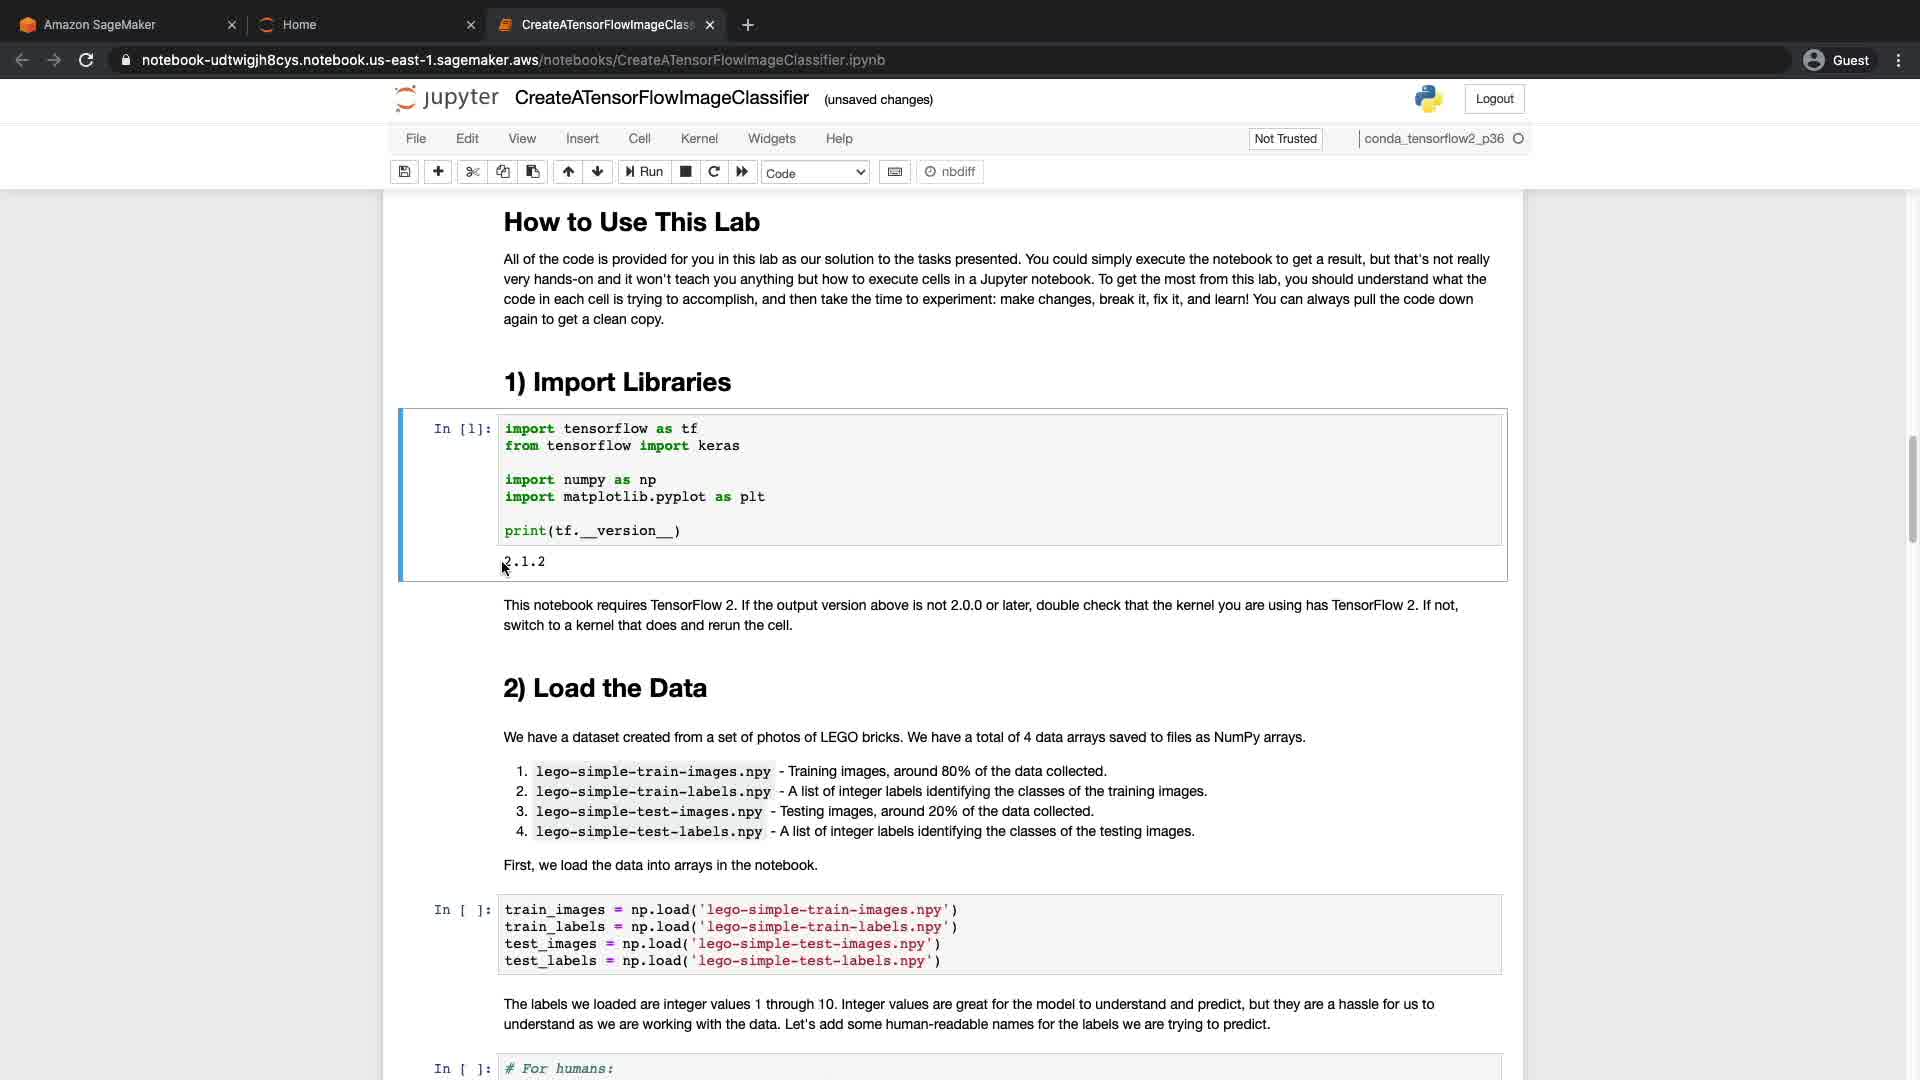Open the Cell menu
The height and width of the screenshot is (1080, 1920).
(x=639, y=139)
